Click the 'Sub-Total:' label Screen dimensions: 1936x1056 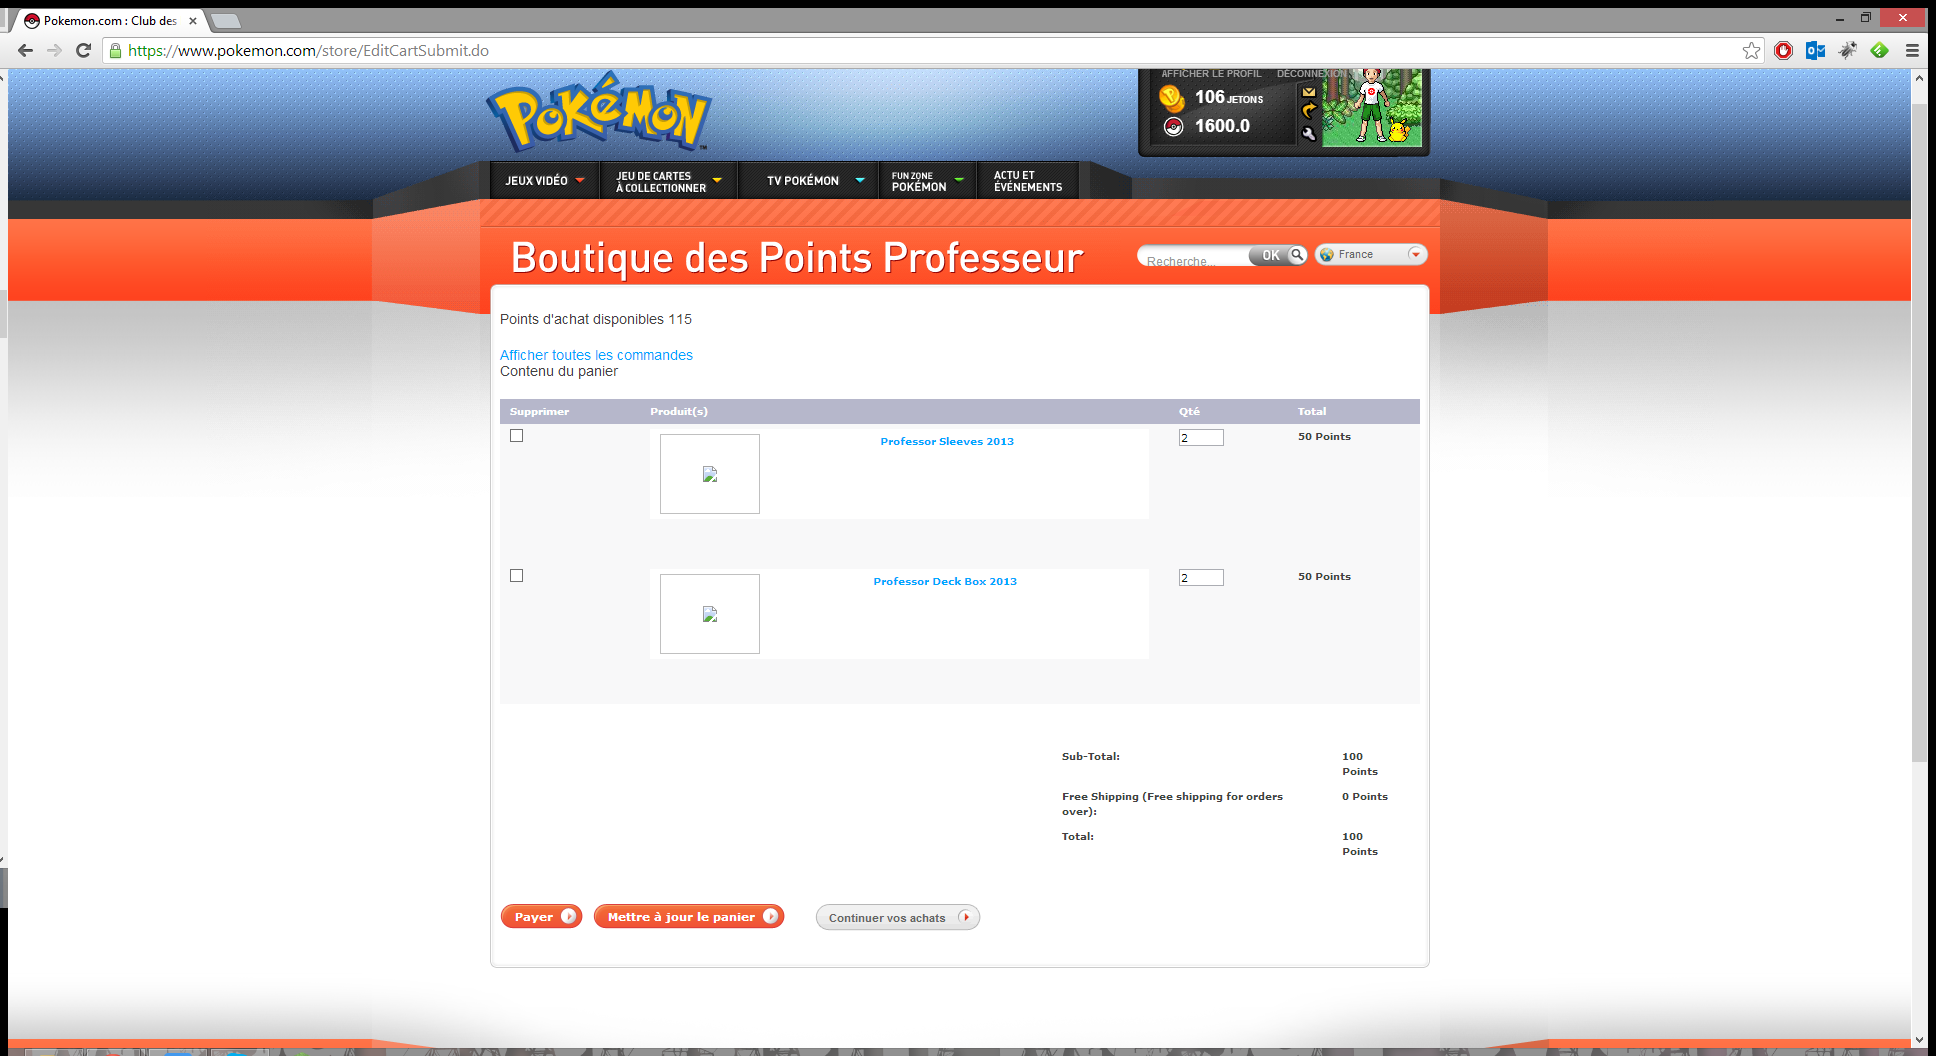point(1091,757)
